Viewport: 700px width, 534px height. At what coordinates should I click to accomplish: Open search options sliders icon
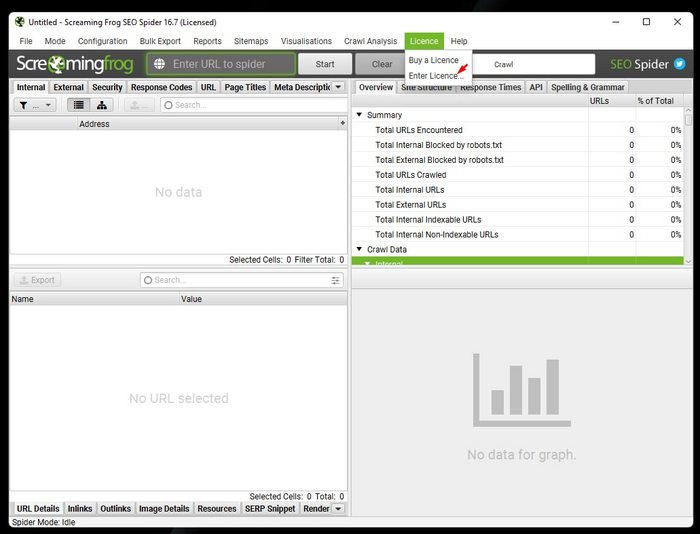tap(335, 280)
